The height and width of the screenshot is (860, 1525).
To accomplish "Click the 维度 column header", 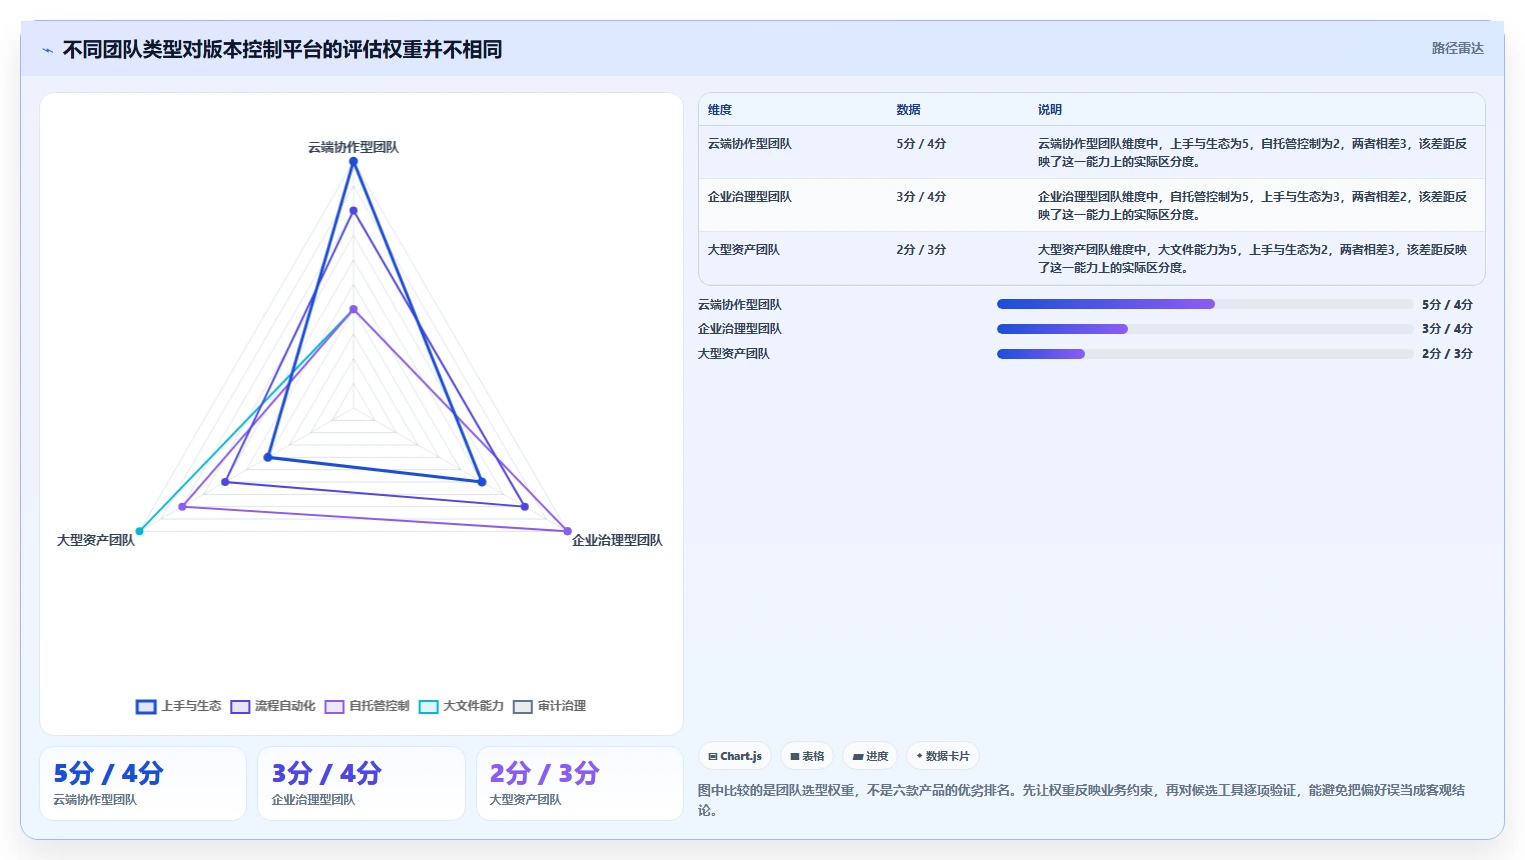I will click(x=720, y=110).
